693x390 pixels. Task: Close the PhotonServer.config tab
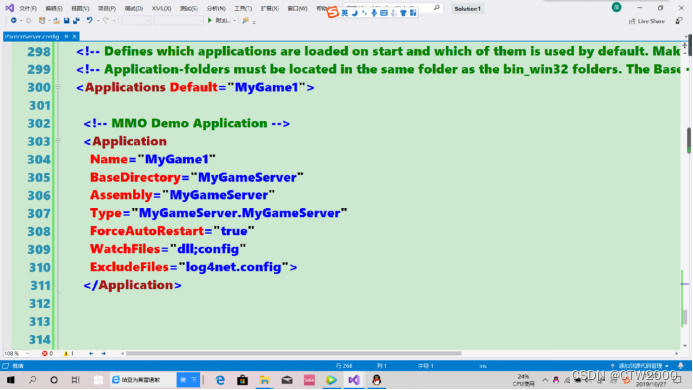(74, 36)
